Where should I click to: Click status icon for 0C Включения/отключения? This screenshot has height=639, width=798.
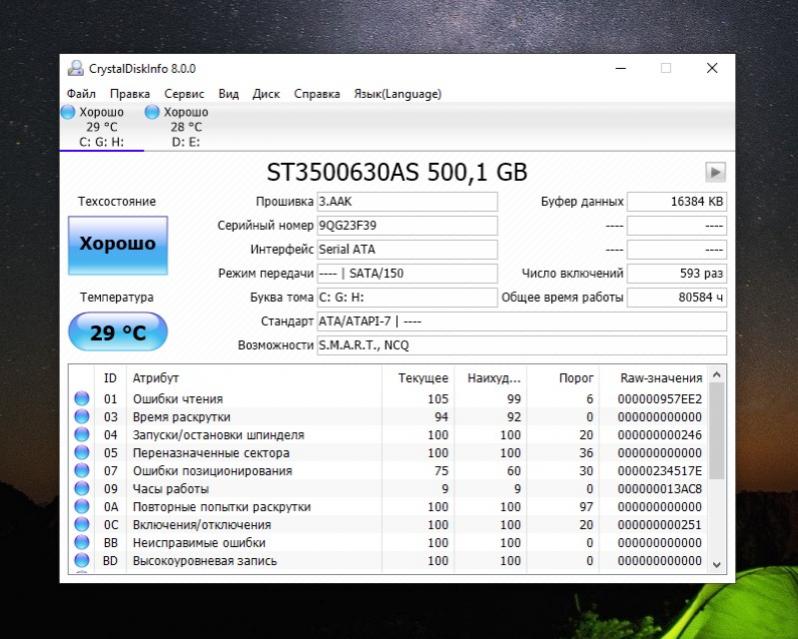click(x=82, y=525)
